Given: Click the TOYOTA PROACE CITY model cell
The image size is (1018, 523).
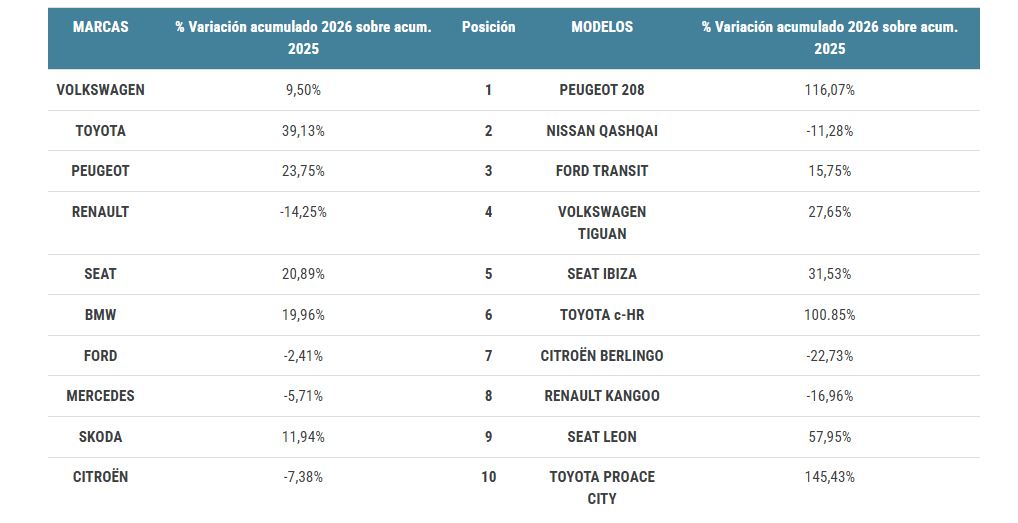Looking at the screenshot, I should click(x=602, y=487).
